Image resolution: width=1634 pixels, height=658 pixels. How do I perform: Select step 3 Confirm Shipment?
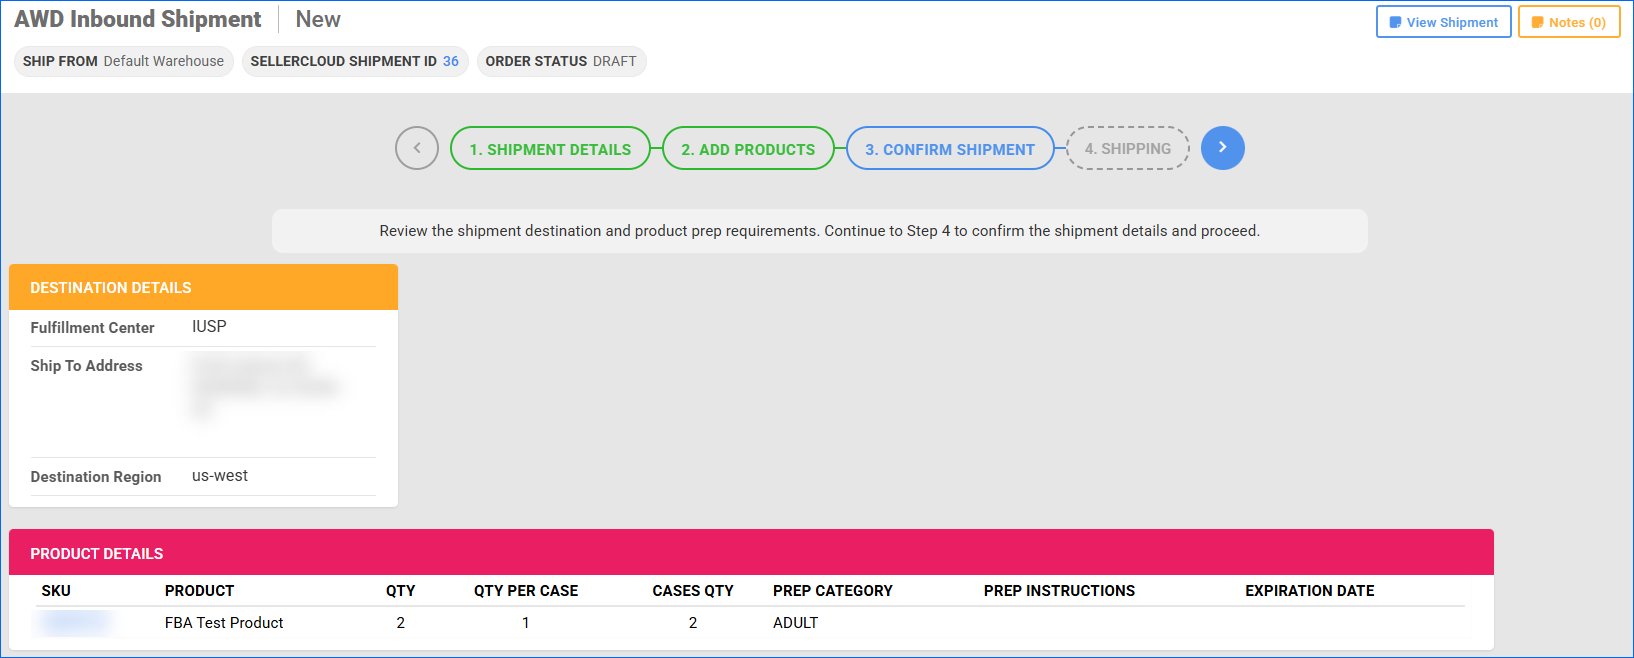click(x=949, y=149)
